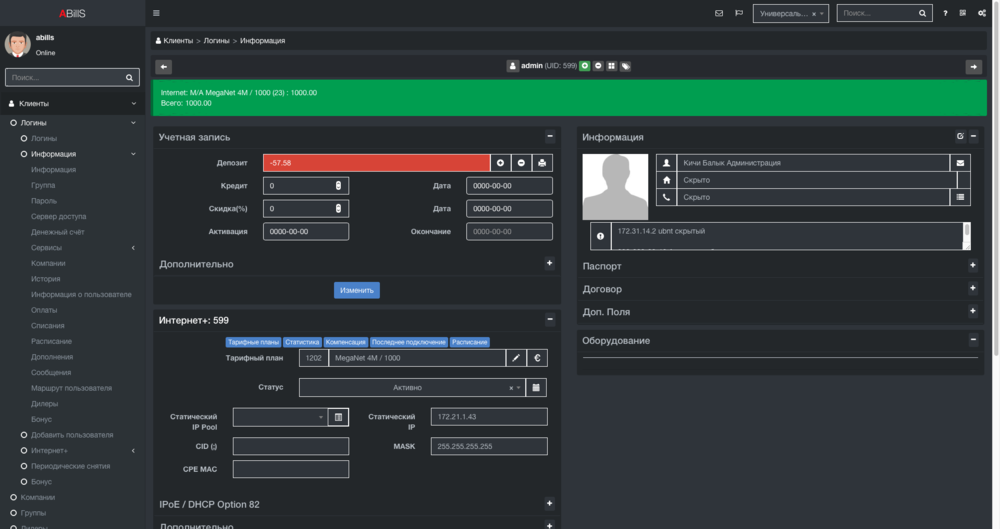The height and width of the screenshot is (529, 1000).
Task: Click the minus icon beside Депозит field
Action: coord(521,163)
